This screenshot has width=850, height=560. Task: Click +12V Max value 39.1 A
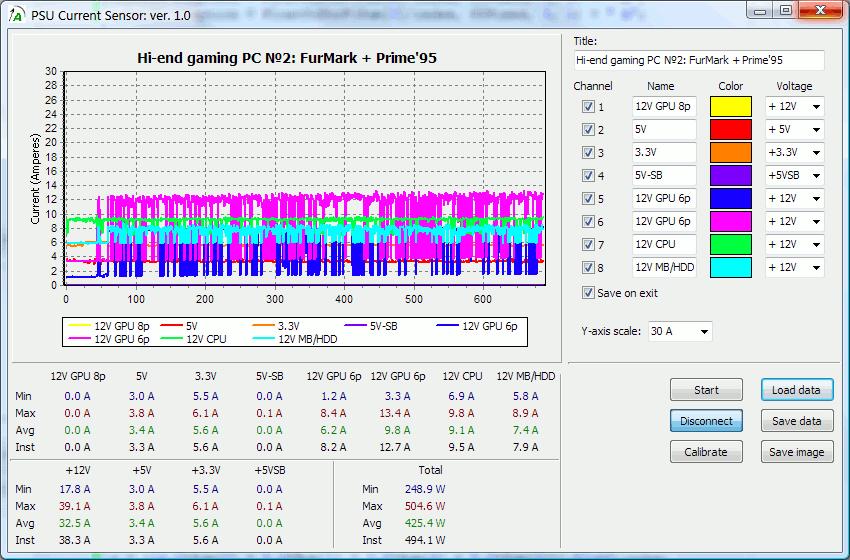(x=75, y=506)
